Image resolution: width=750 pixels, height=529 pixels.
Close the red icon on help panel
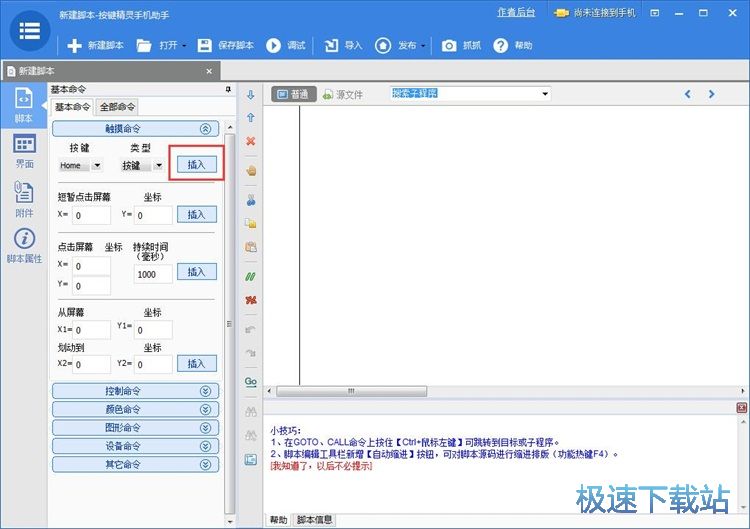click(x=741, y=408)
